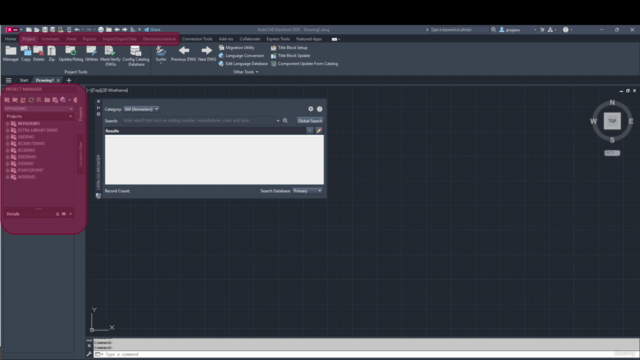Go to Previous DWG
Viewport: 640px width, 360px height.
coord(183,53)
